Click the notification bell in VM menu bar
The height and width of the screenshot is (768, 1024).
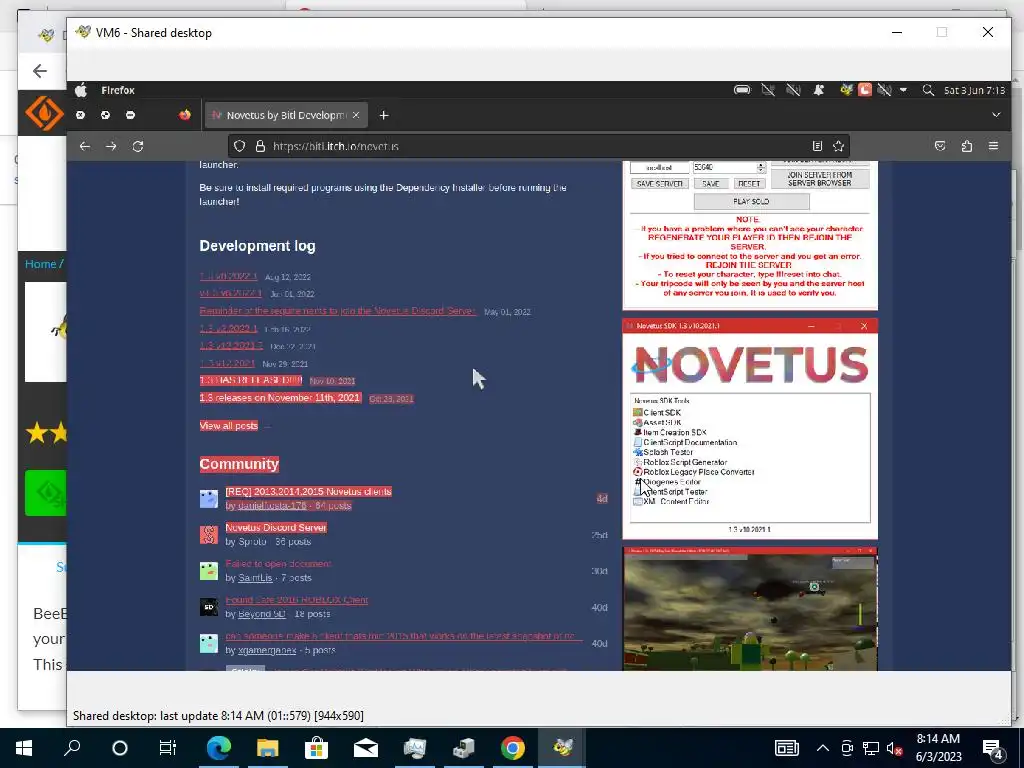coord(818,90)
